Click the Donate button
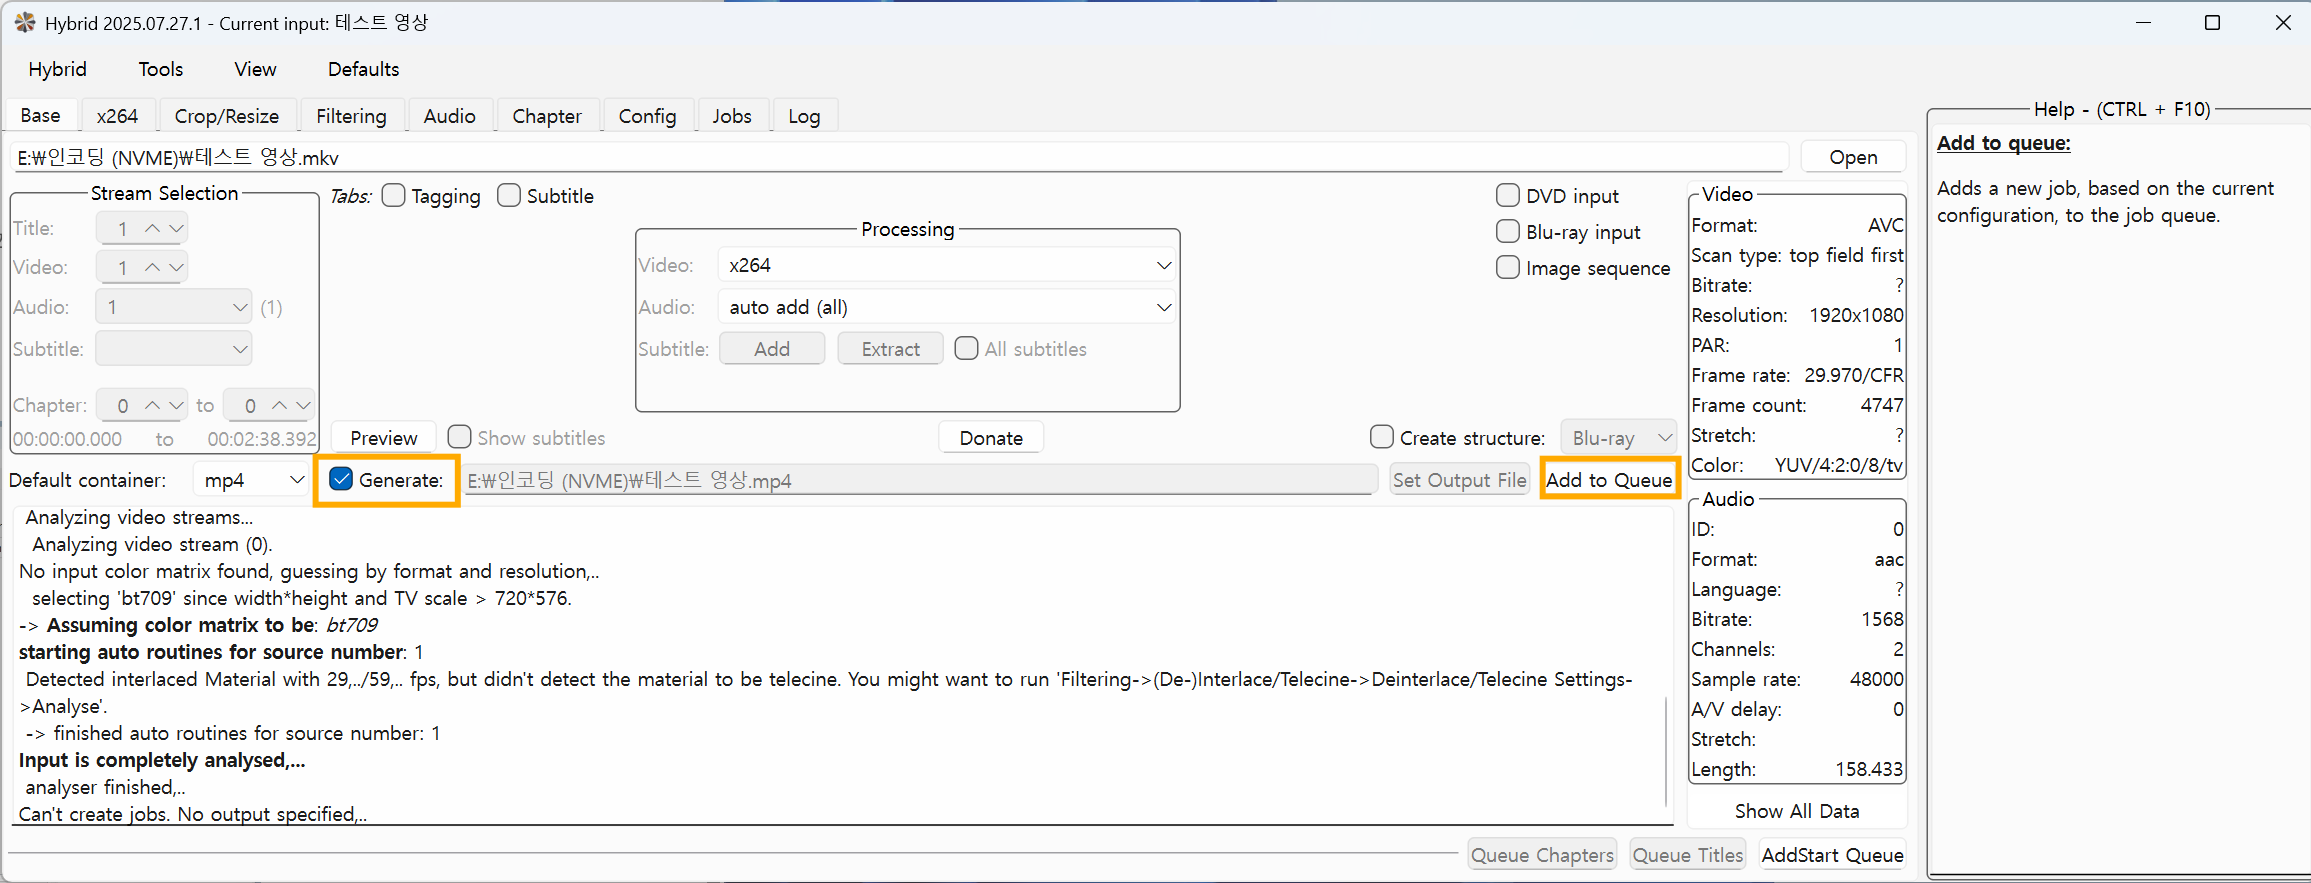Image resolution: width=2311 pixels, height=883 pixels. pos(991,438)
